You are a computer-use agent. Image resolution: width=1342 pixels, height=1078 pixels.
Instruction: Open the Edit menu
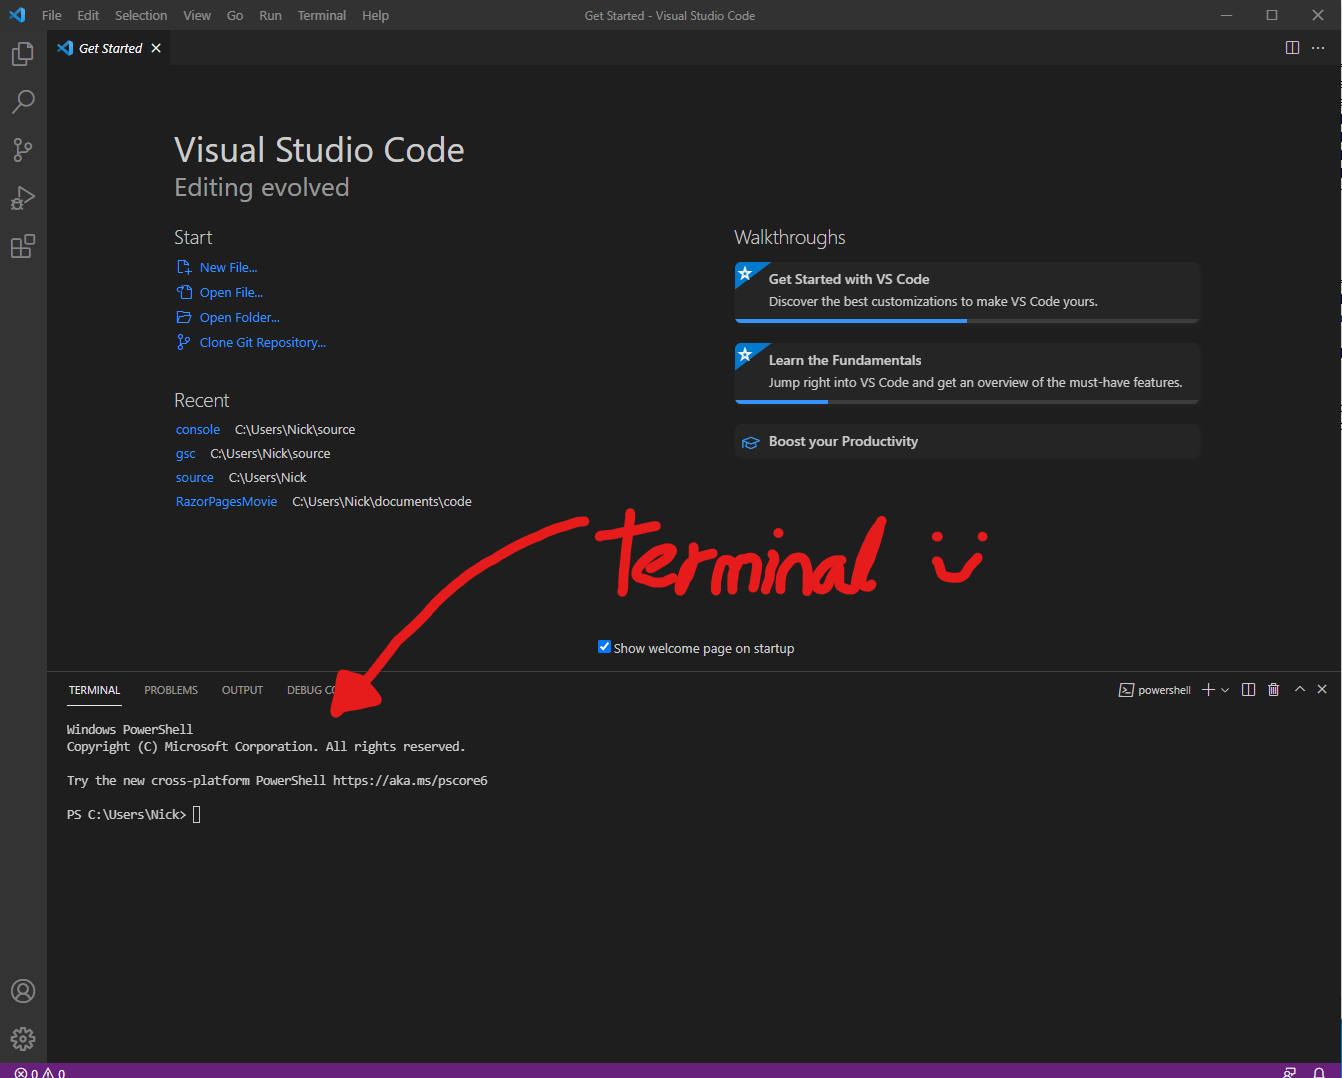pyautogui.click(x=88, y=15)
